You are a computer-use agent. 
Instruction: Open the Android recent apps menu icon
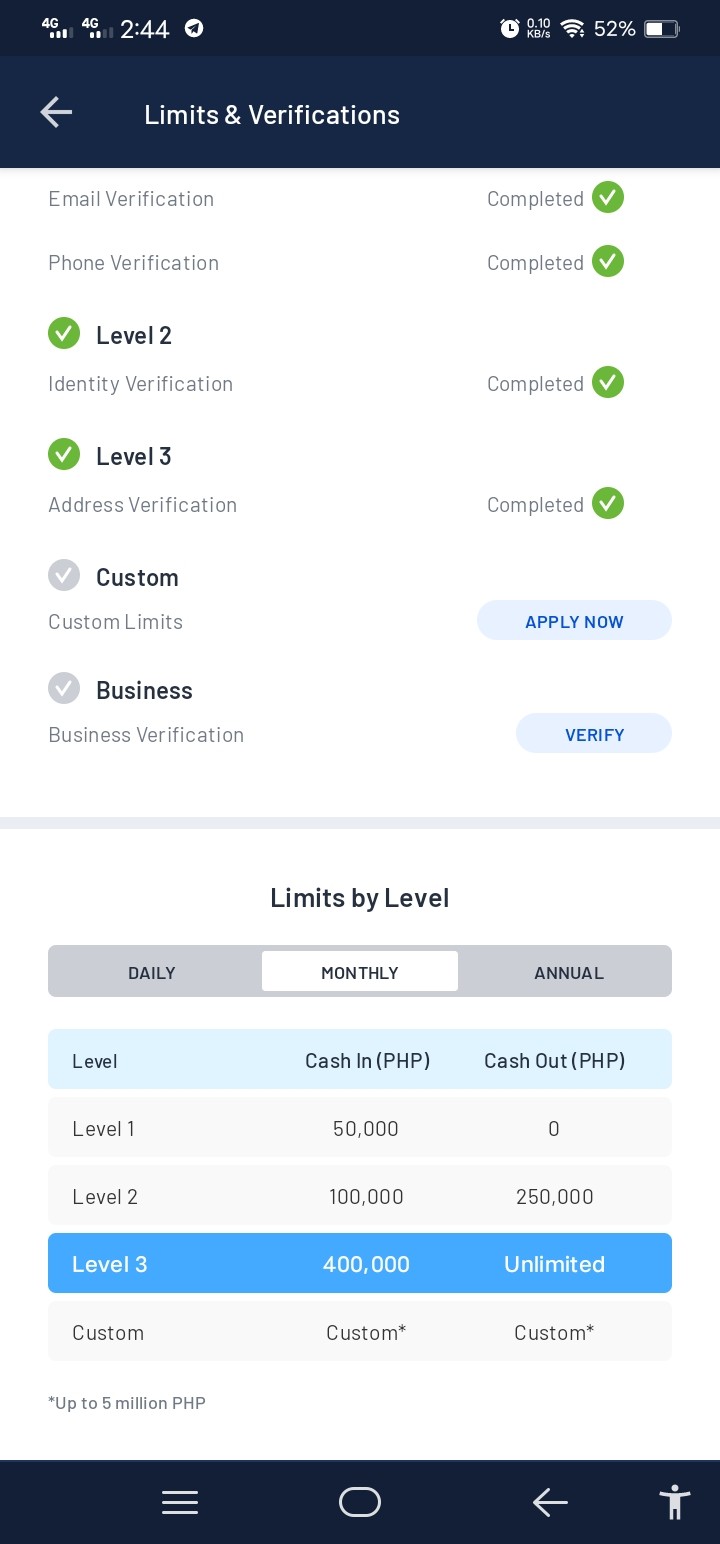[x=180, y=1502]
